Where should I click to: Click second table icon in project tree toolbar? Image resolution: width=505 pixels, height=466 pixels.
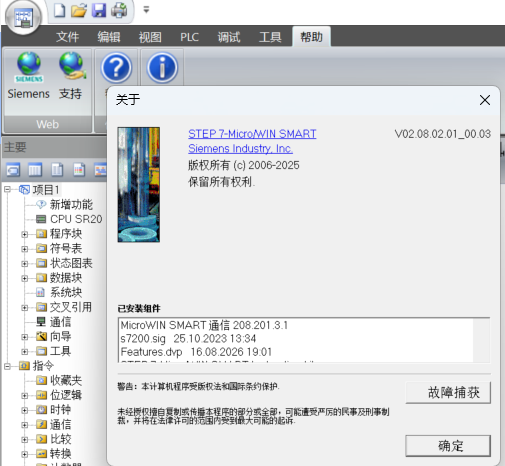click(35, 170)
